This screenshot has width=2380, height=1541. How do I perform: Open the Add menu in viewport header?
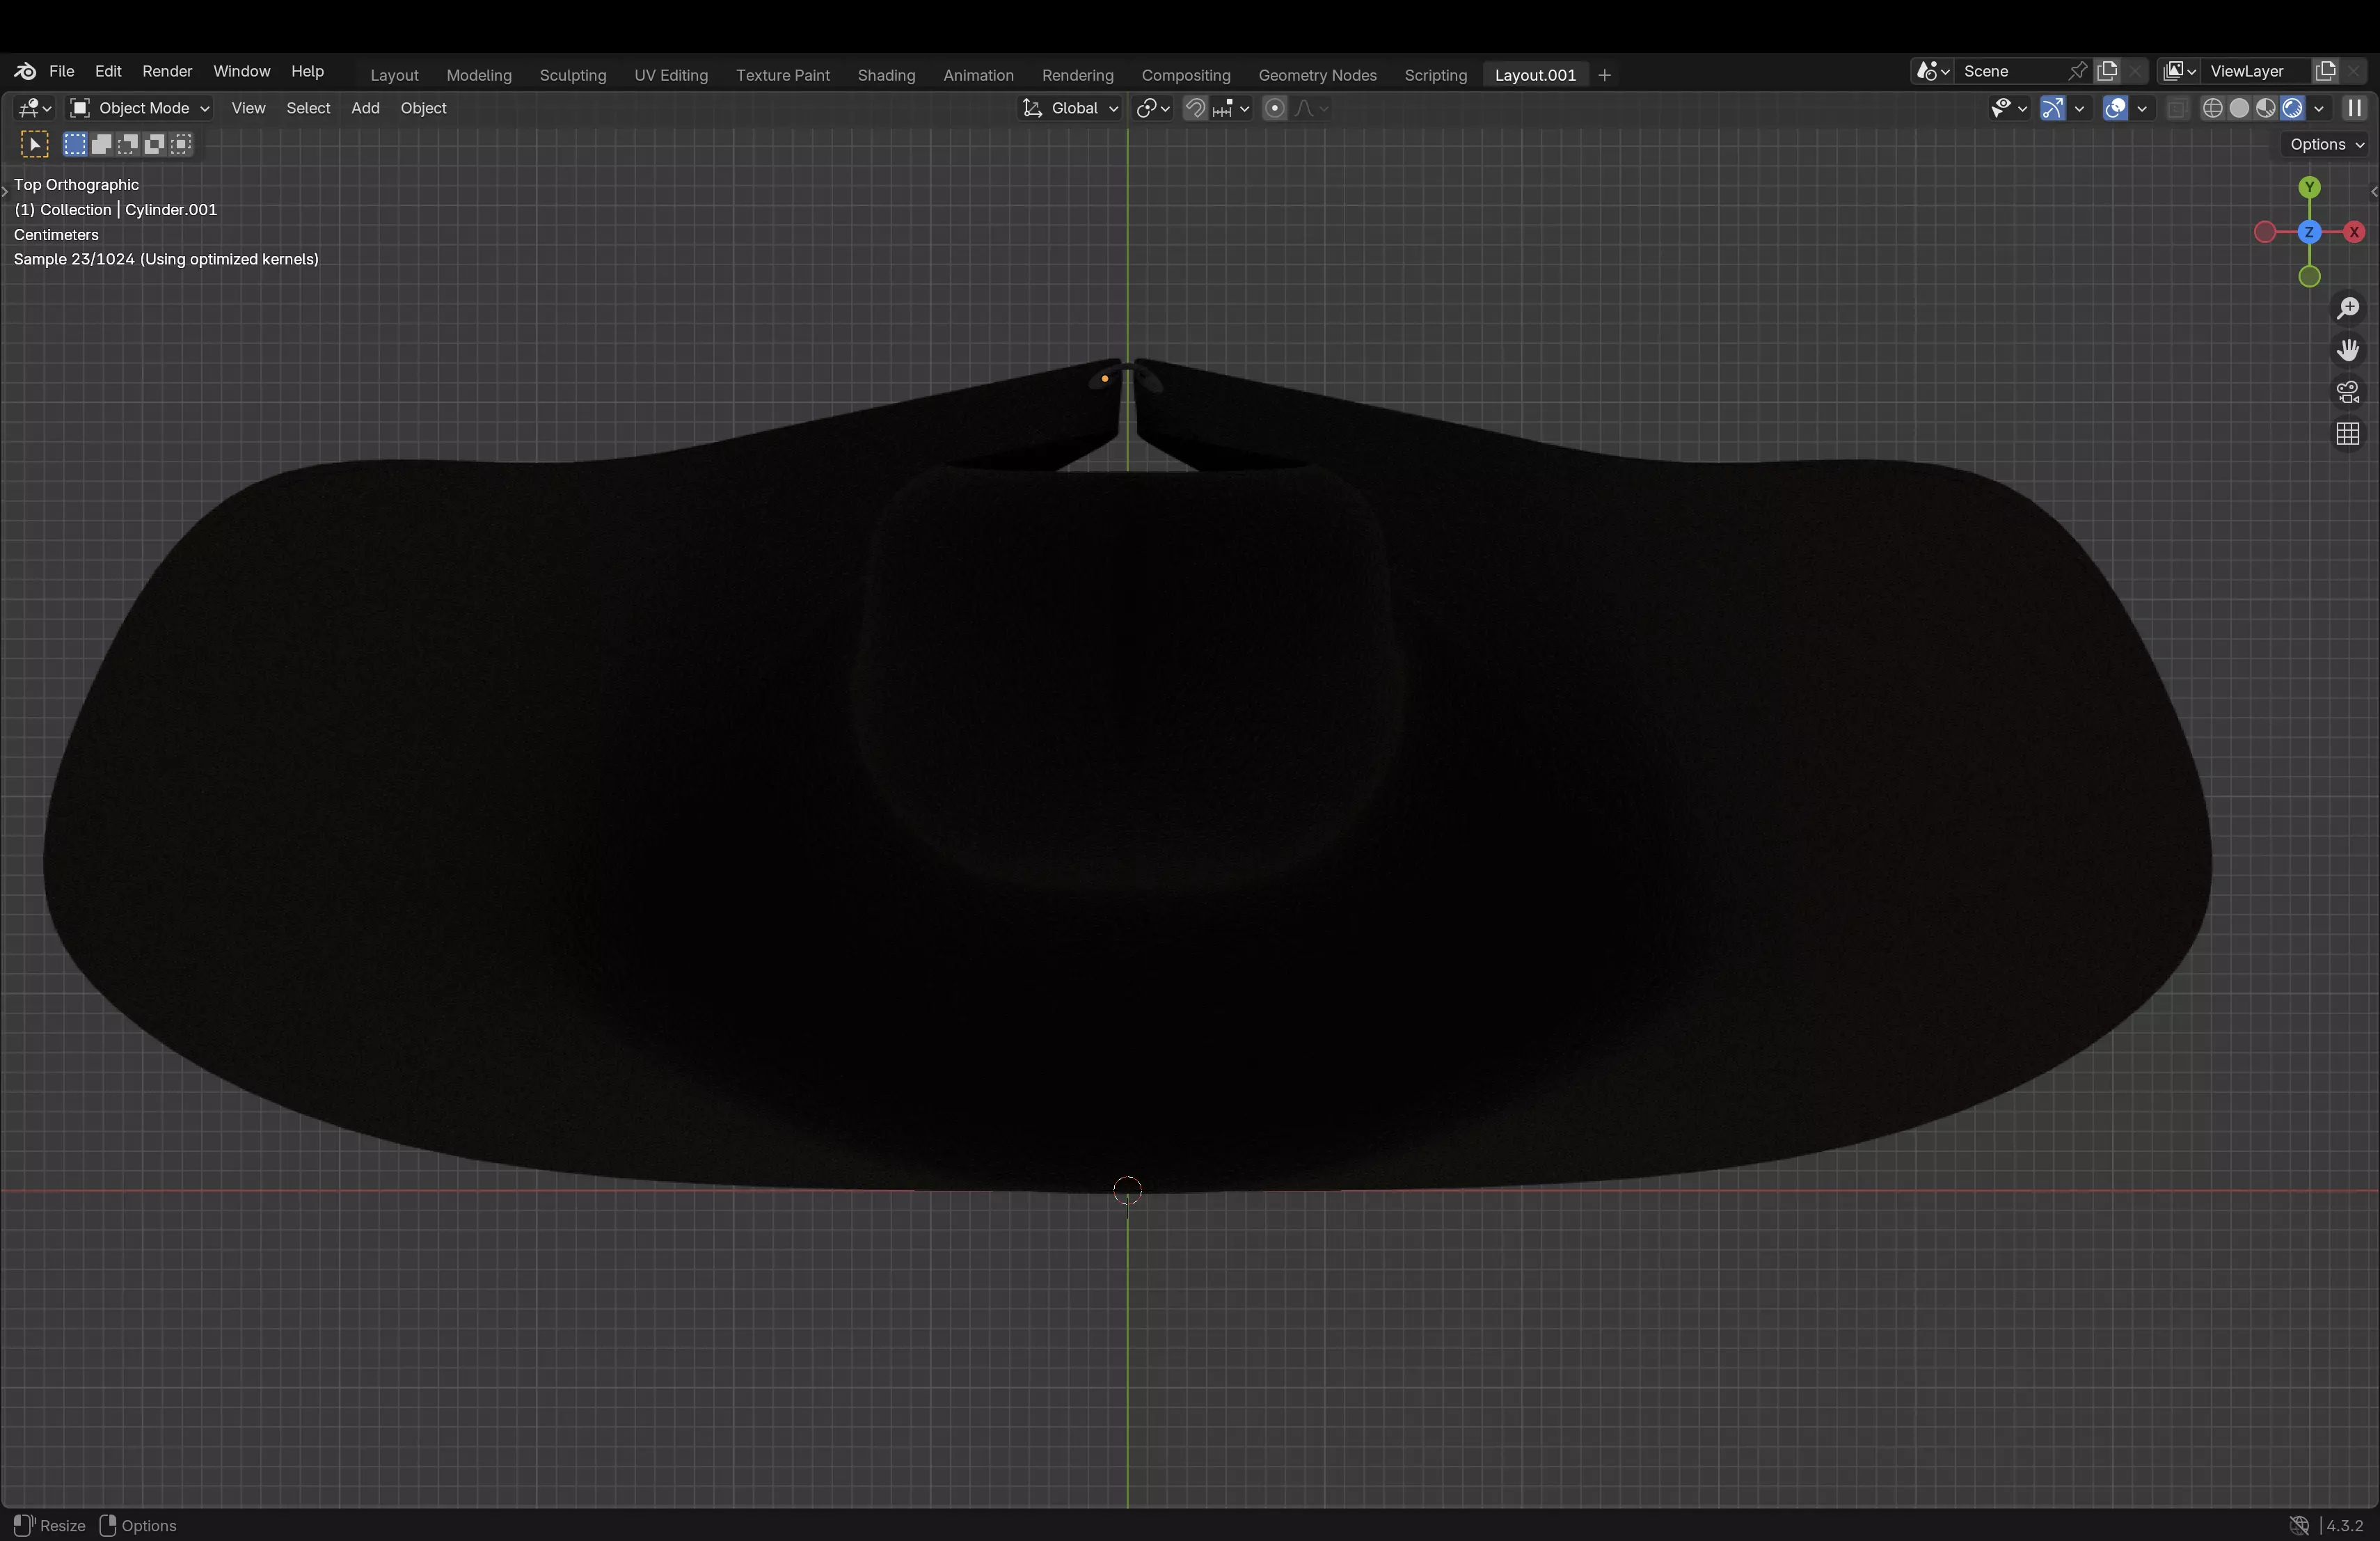click(365, 108)
